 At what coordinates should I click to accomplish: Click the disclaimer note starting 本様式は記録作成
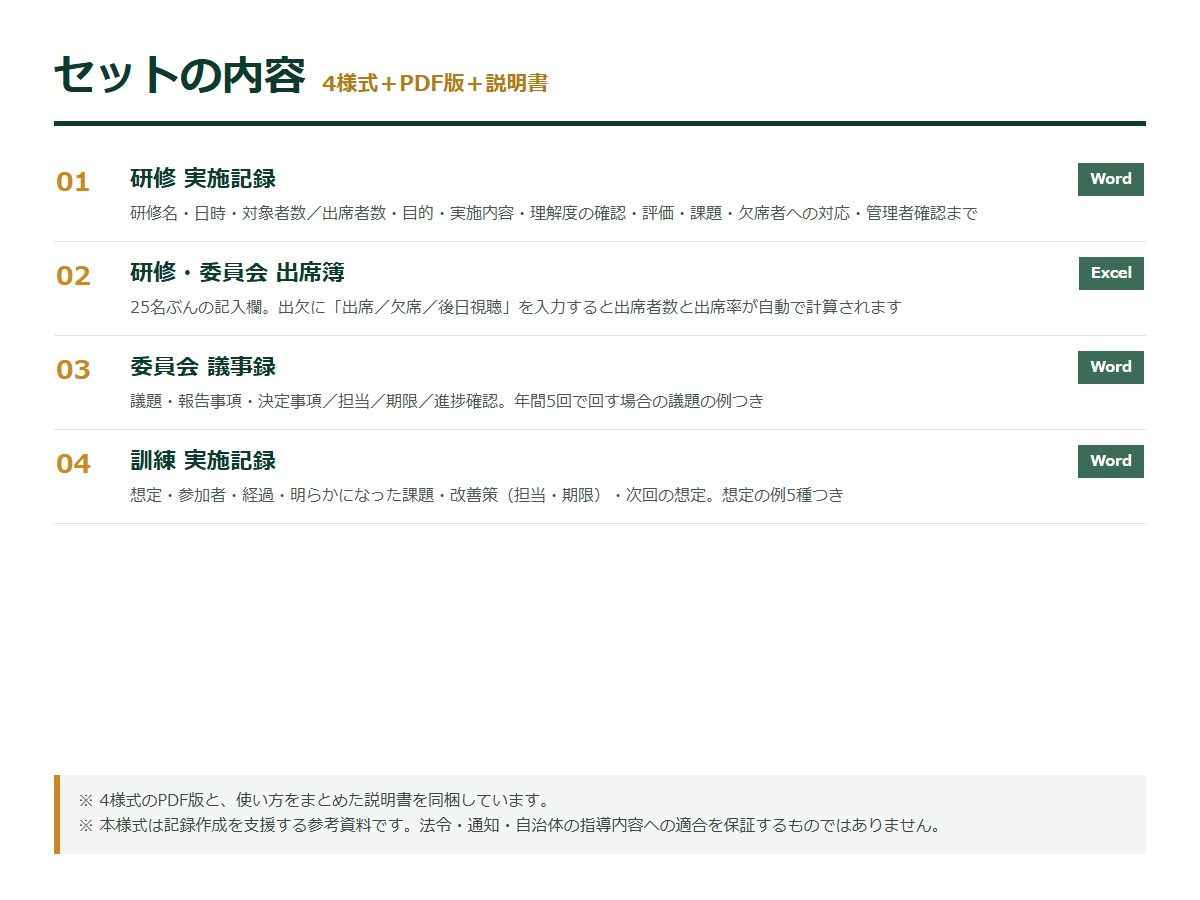tap(509, 827)
